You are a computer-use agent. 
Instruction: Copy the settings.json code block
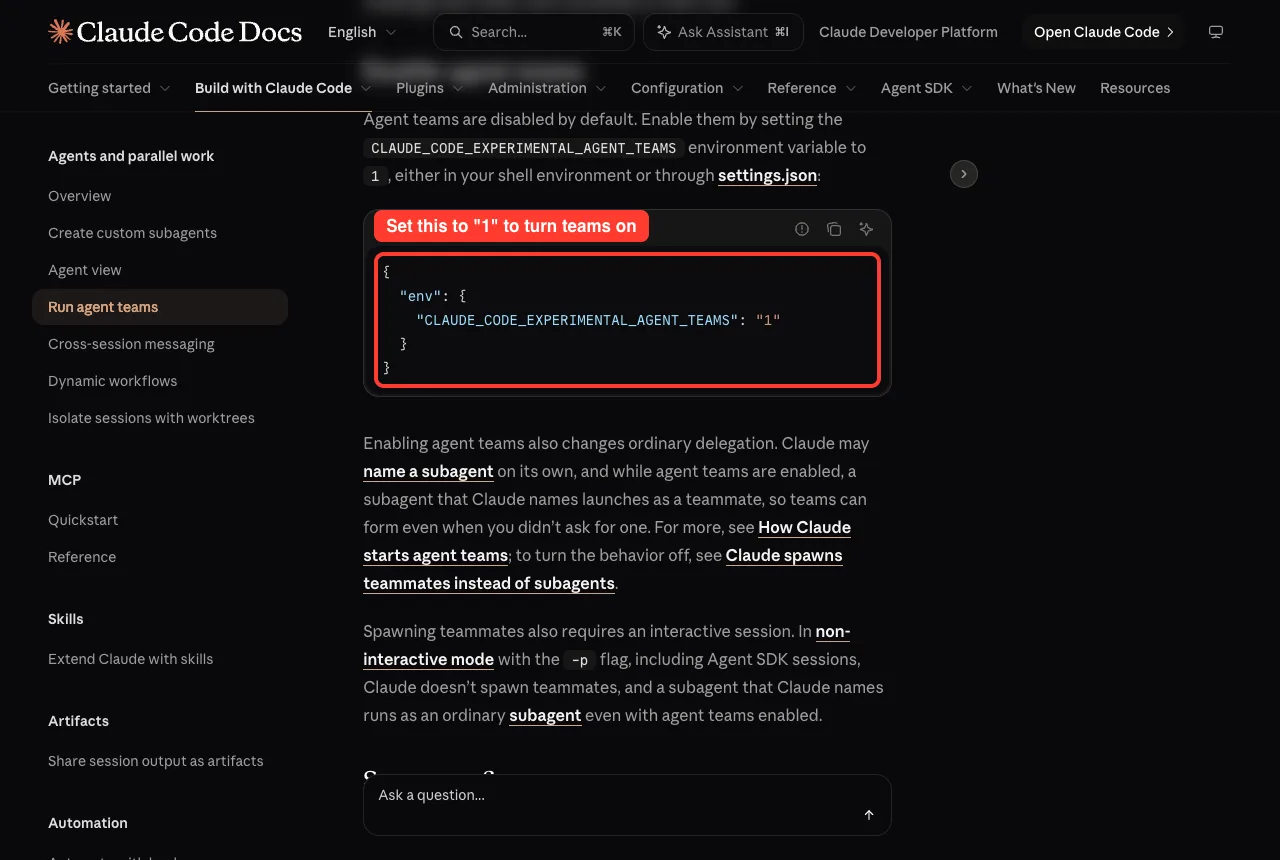(834, 229)
